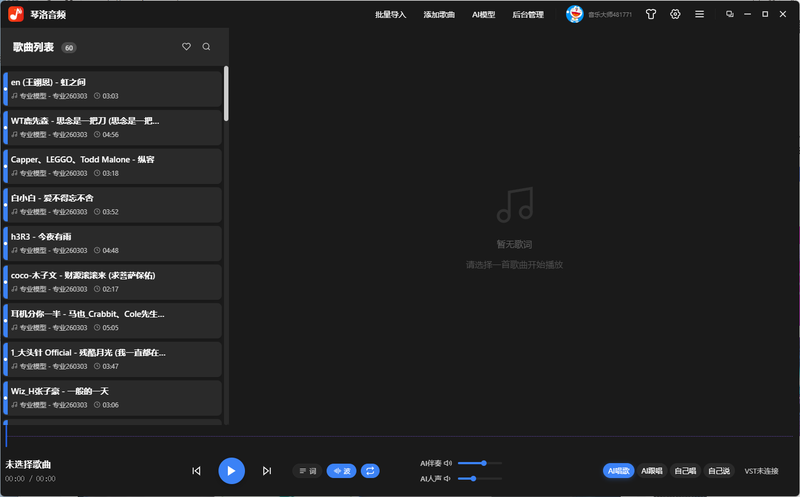Toggle the 波 waveform button

pos(341,470)
